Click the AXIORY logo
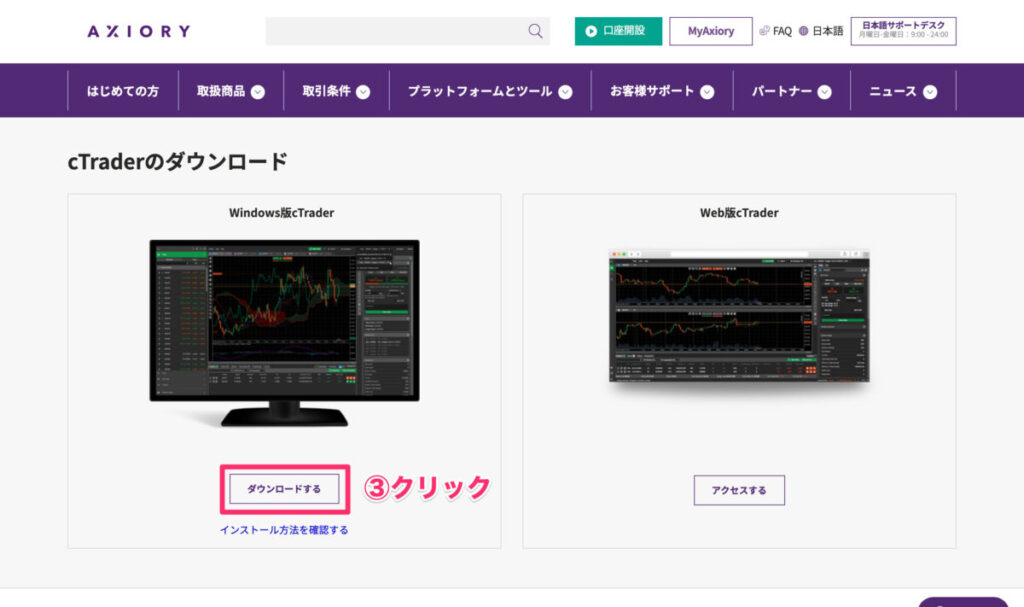Screen dimensions: 1024x607 (138, 31)
